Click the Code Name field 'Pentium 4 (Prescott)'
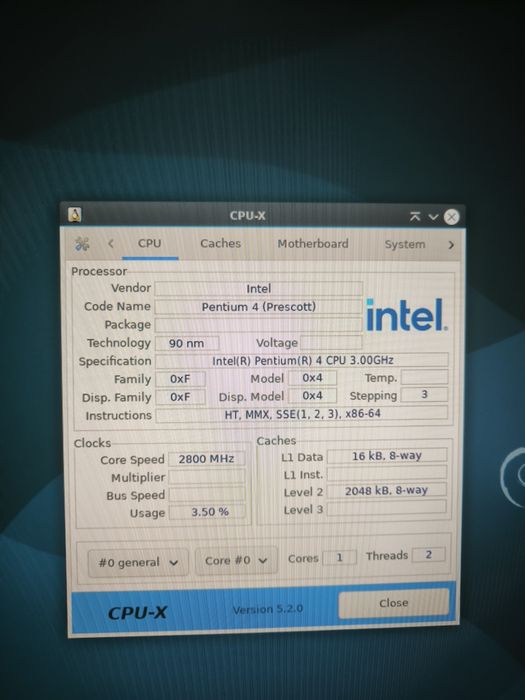Screen dimensions: 525x700 click(x=258, y=307)
